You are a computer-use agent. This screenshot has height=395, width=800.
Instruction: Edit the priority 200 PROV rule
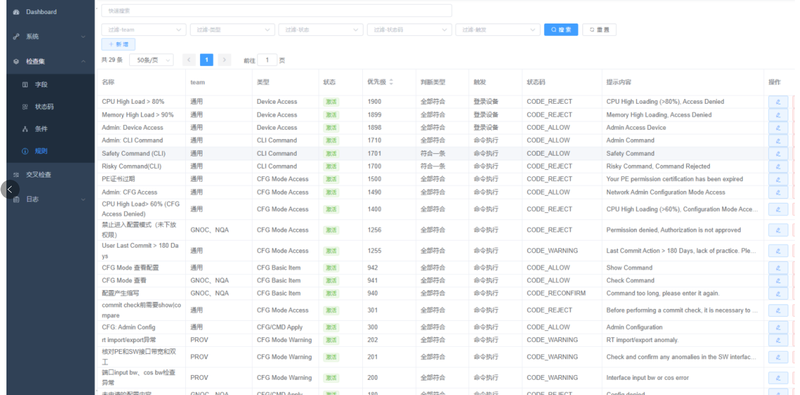pyautogui.click(x=778, y=378)
